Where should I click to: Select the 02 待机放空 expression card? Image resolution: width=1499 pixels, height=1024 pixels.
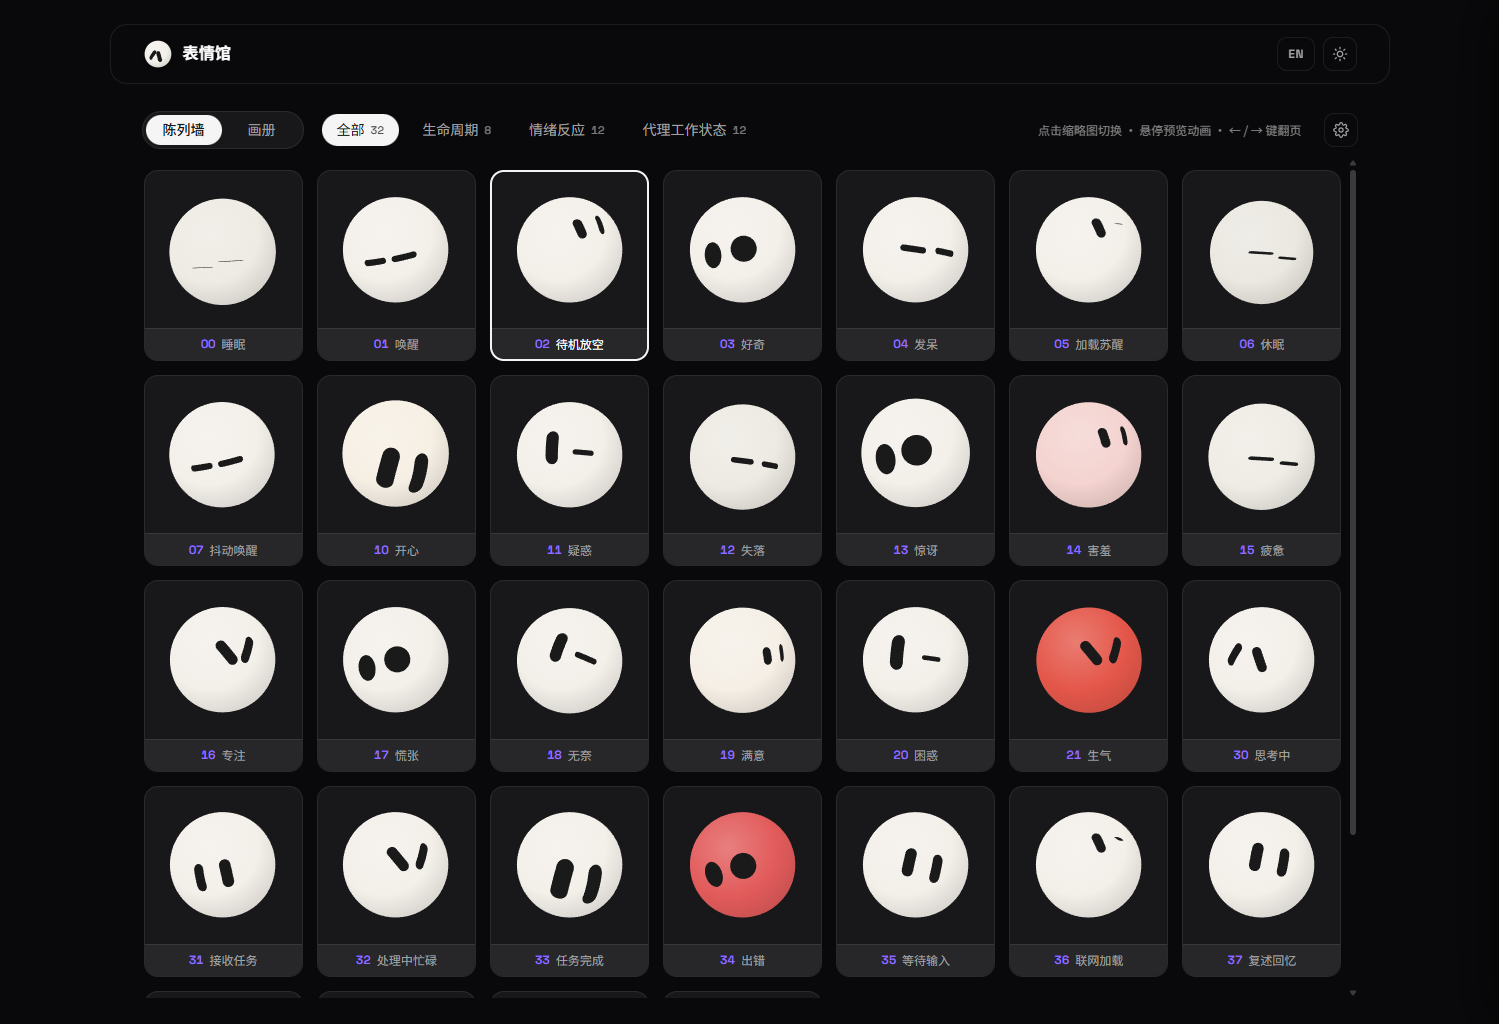pyautogui.click(x=569, y=265)
